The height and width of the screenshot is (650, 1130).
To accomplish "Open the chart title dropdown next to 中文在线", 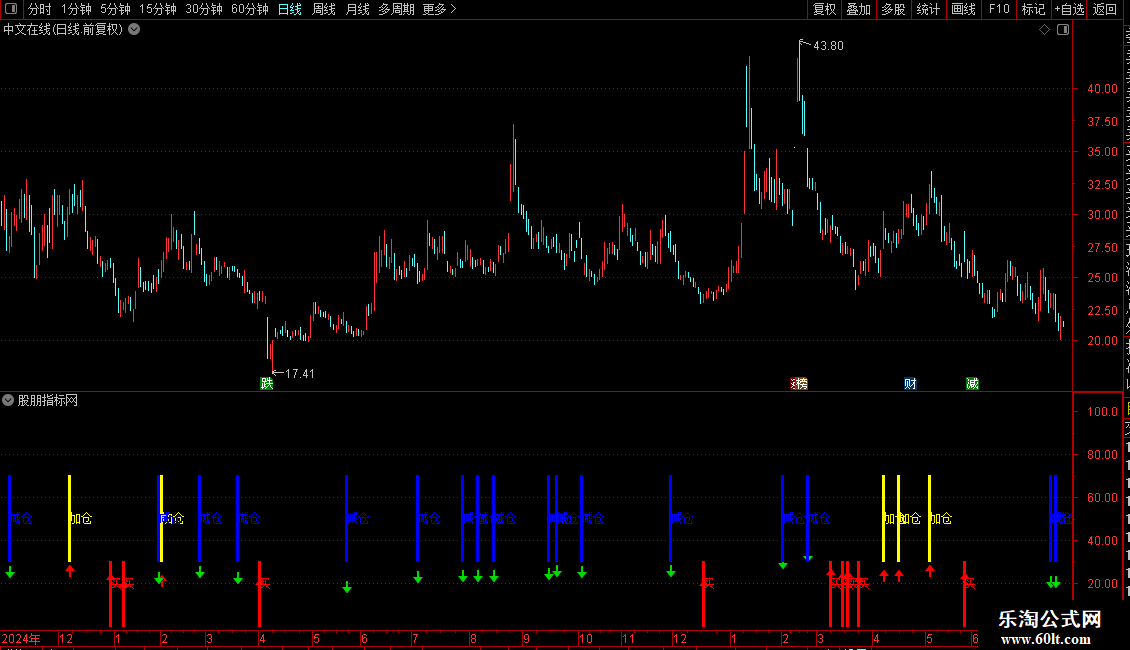I will point(134,30).
